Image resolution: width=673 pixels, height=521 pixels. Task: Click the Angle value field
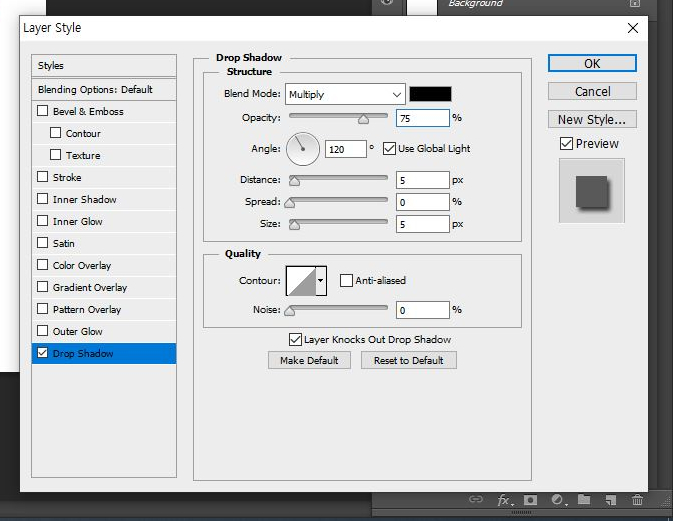346,149
